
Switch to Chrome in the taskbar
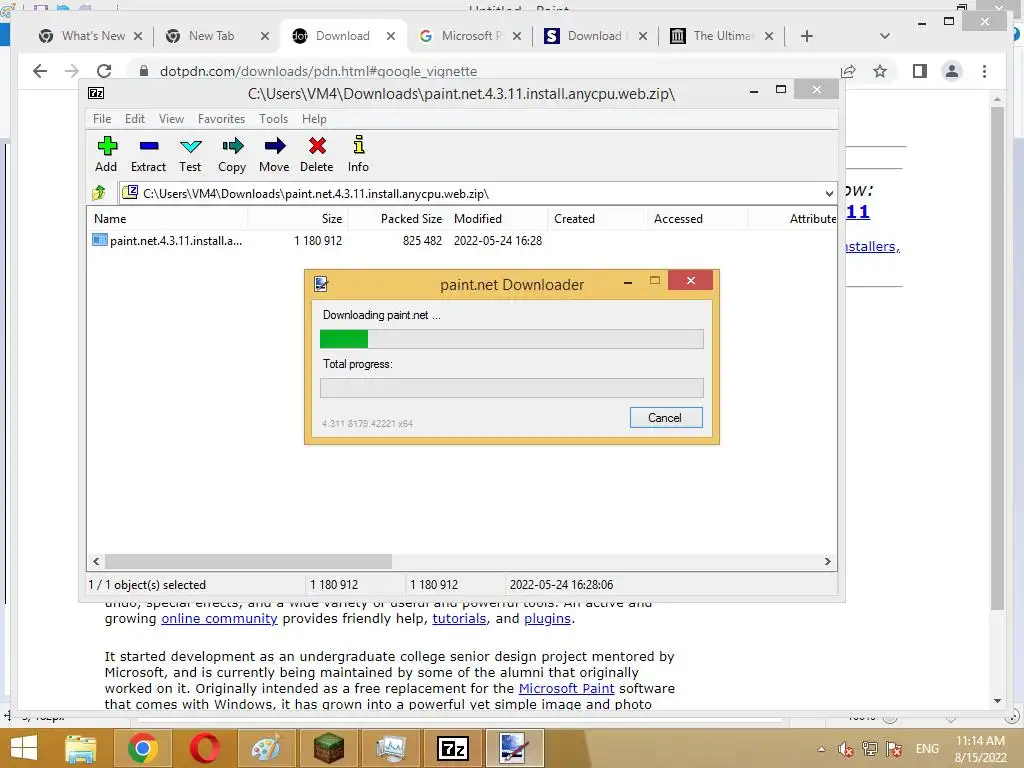pyautogui.click(x=142, y=748)
